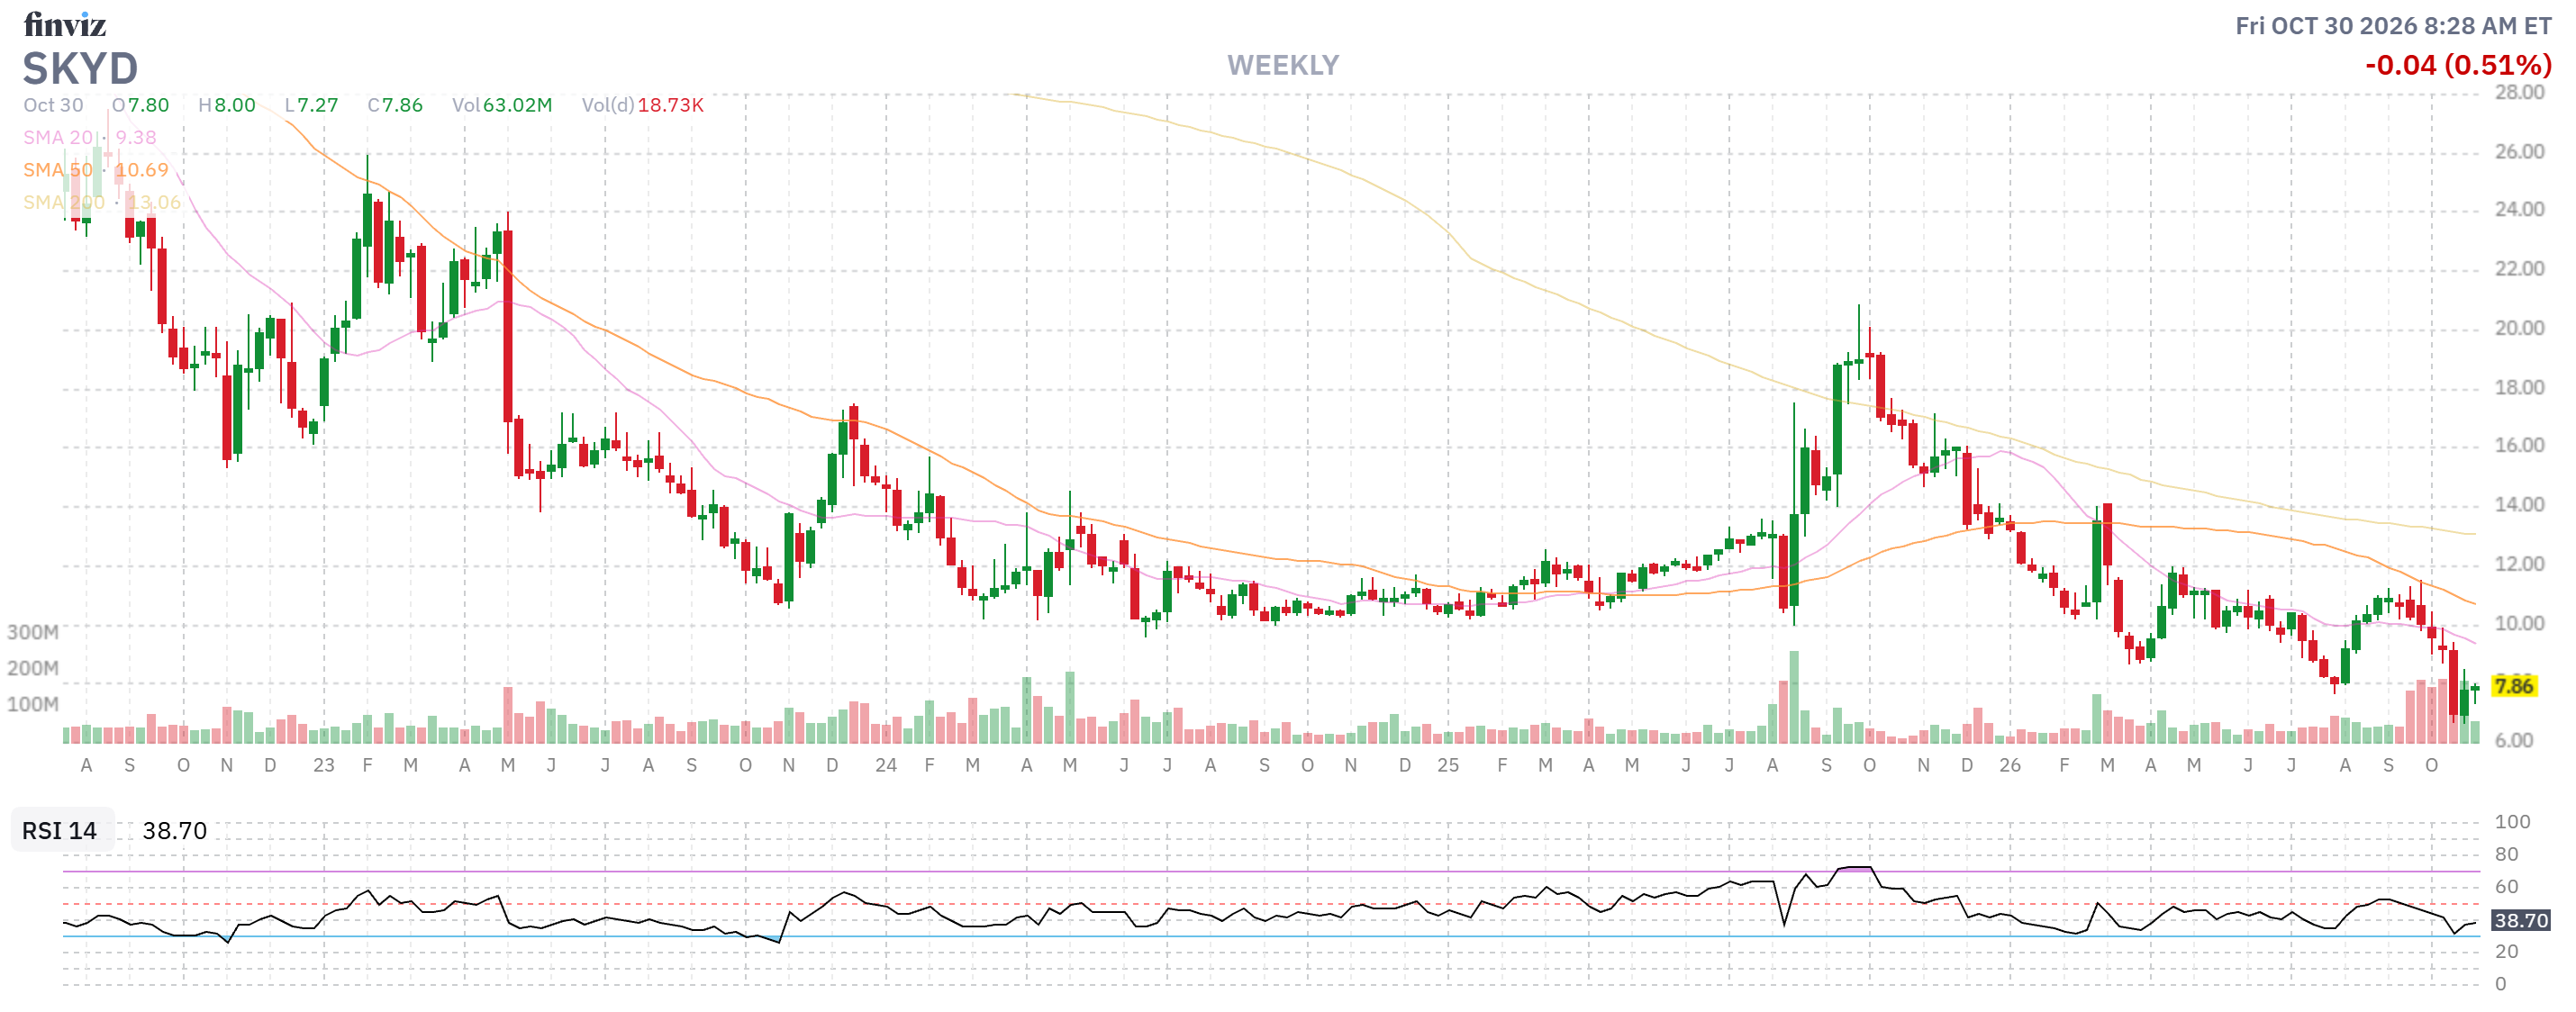
Task: Click the Vol 63.02M volume value
Action: click(517, 105)
